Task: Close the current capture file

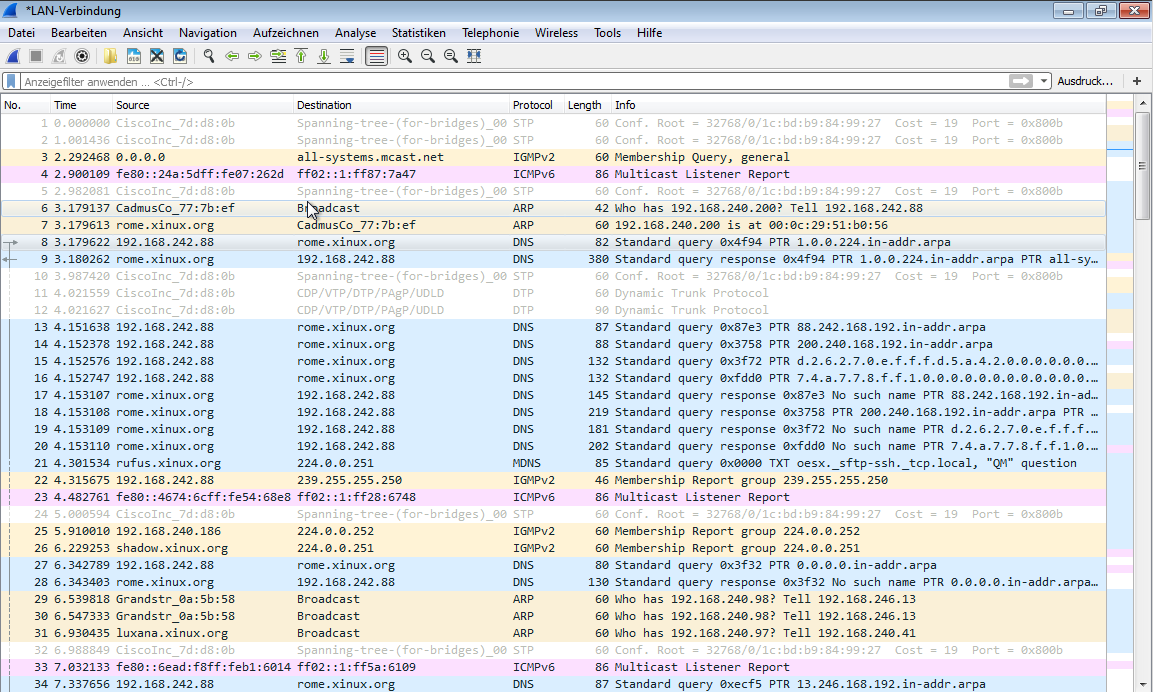Action: click(157, 56)
